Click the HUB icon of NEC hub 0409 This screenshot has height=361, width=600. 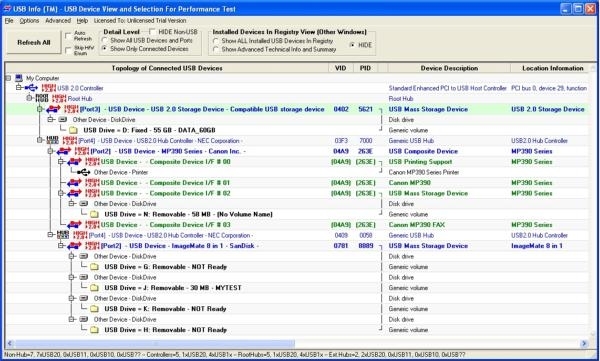click(63, 235)
